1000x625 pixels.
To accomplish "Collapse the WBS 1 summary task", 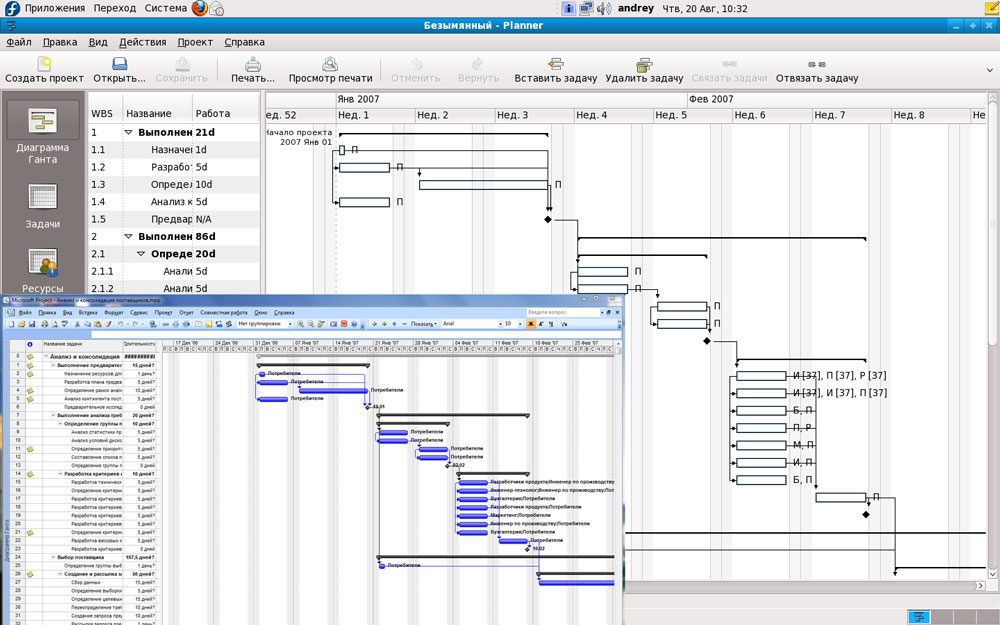I will point(128,132).
